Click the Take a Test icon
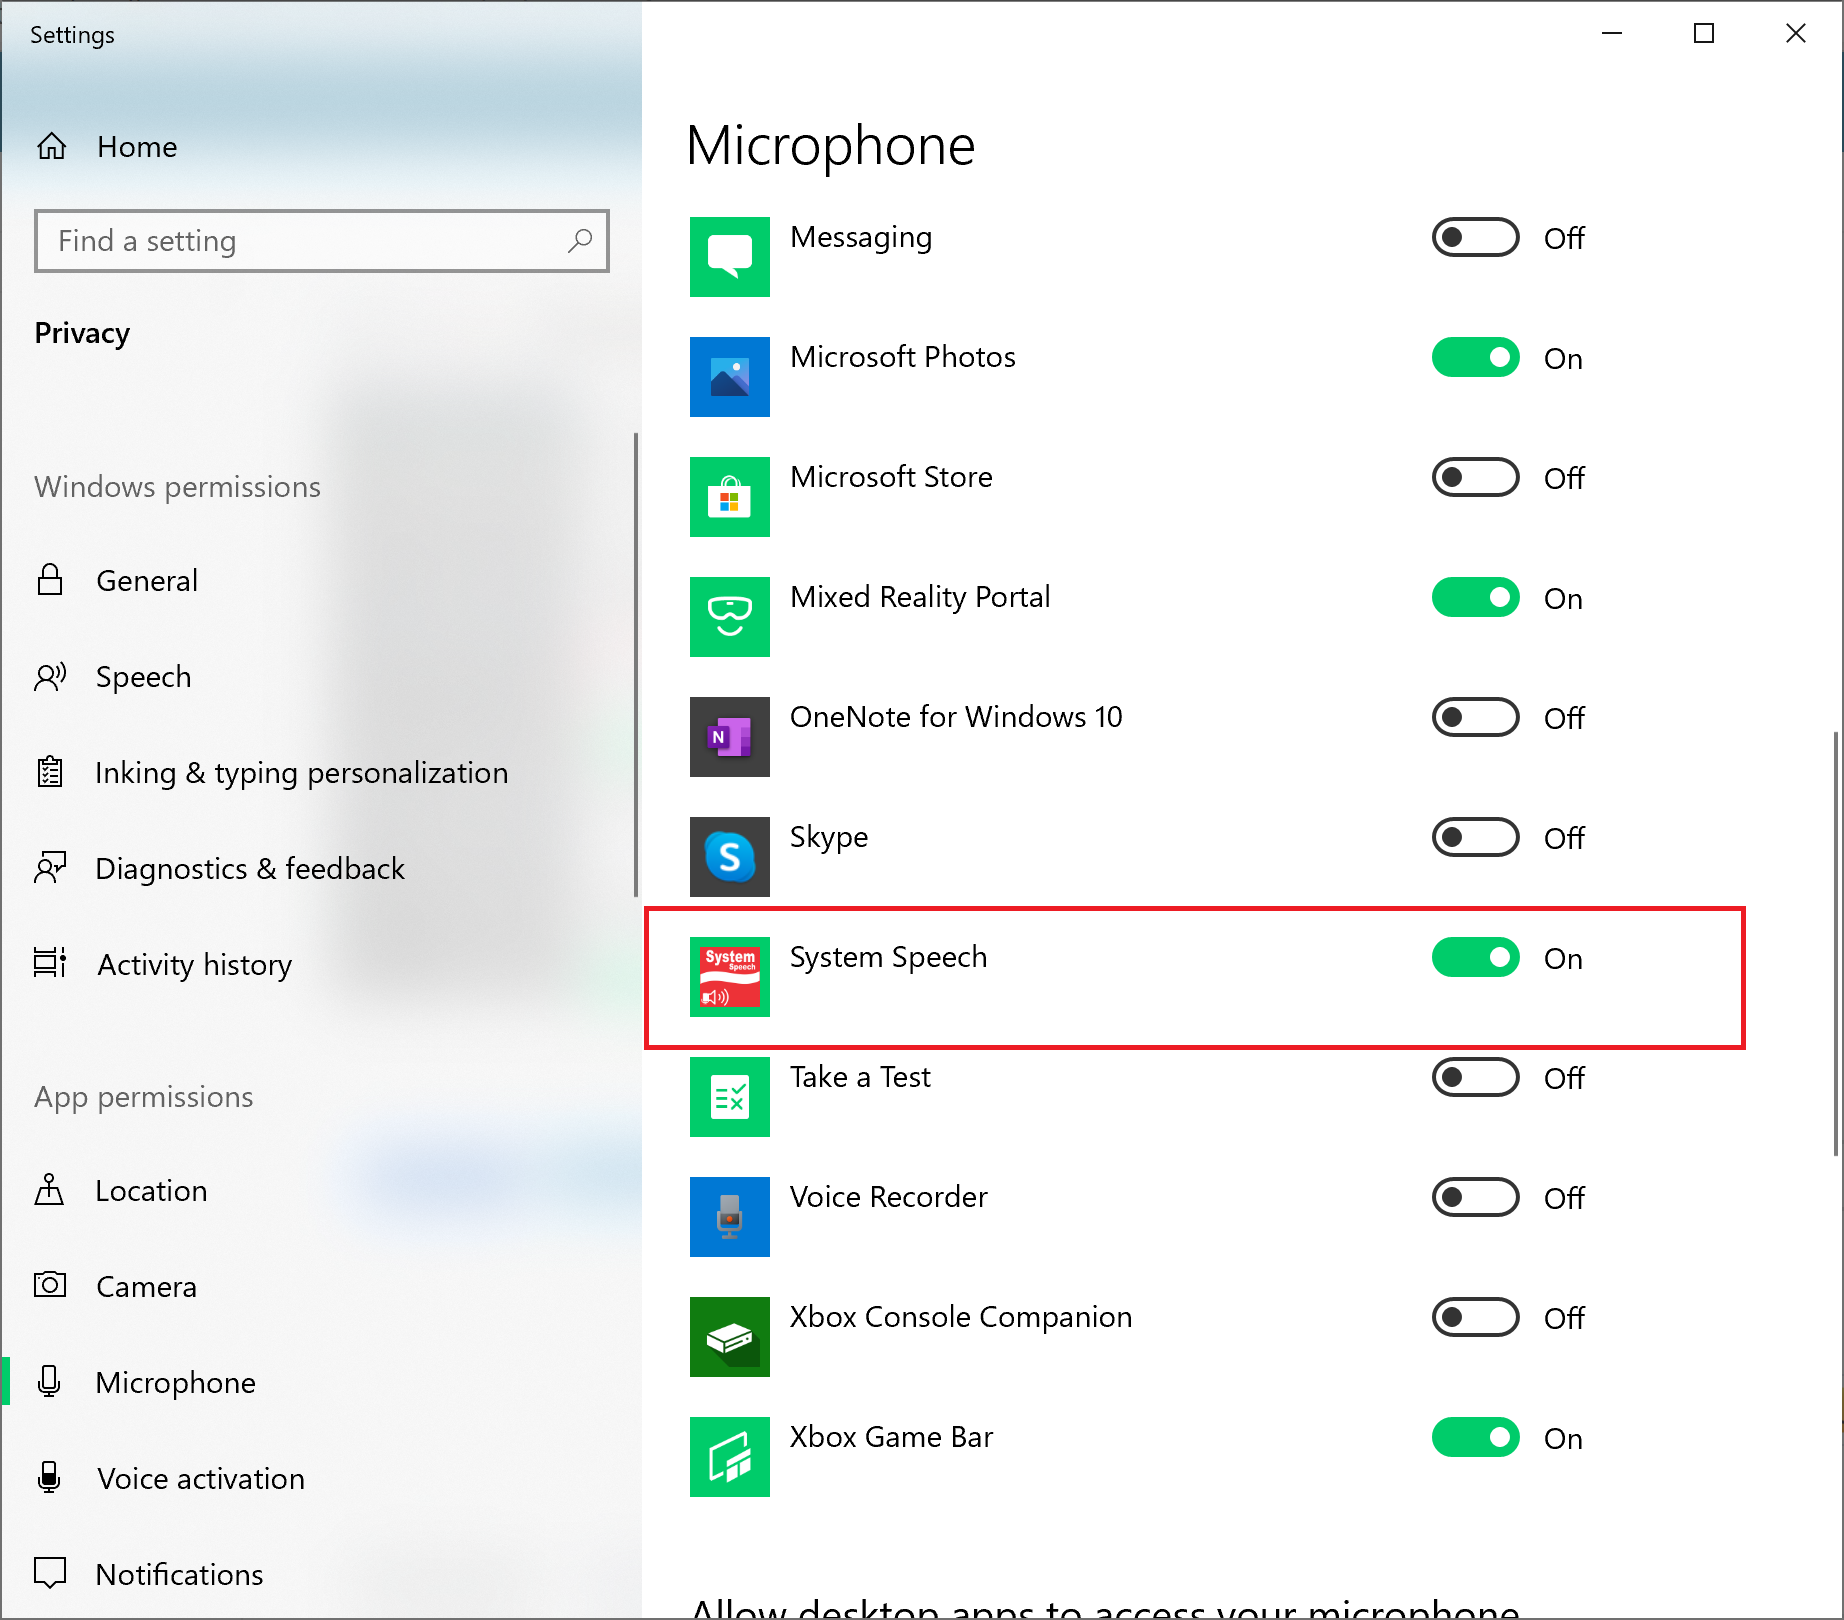1844x1620 pixels. pos(730,1097)
